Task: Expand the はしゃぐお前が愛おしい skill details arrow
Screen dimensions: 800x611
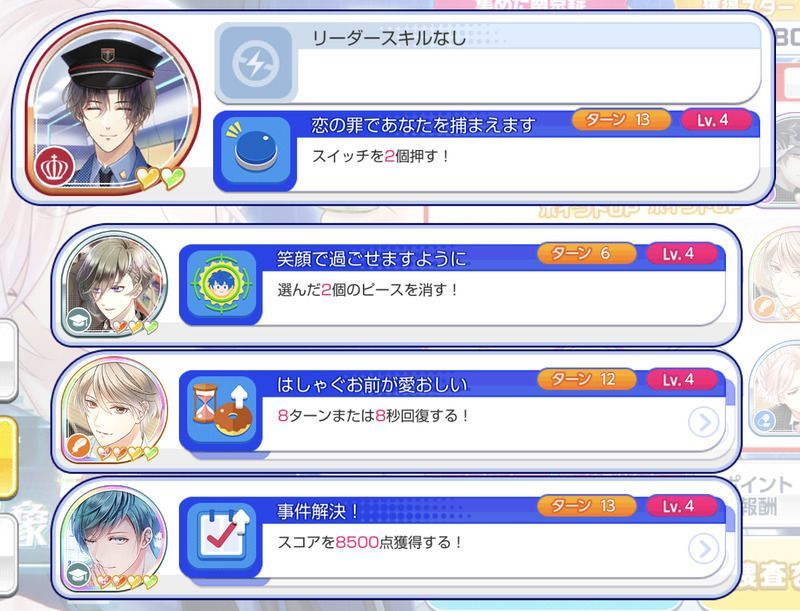Action: [x=705, y=422]
